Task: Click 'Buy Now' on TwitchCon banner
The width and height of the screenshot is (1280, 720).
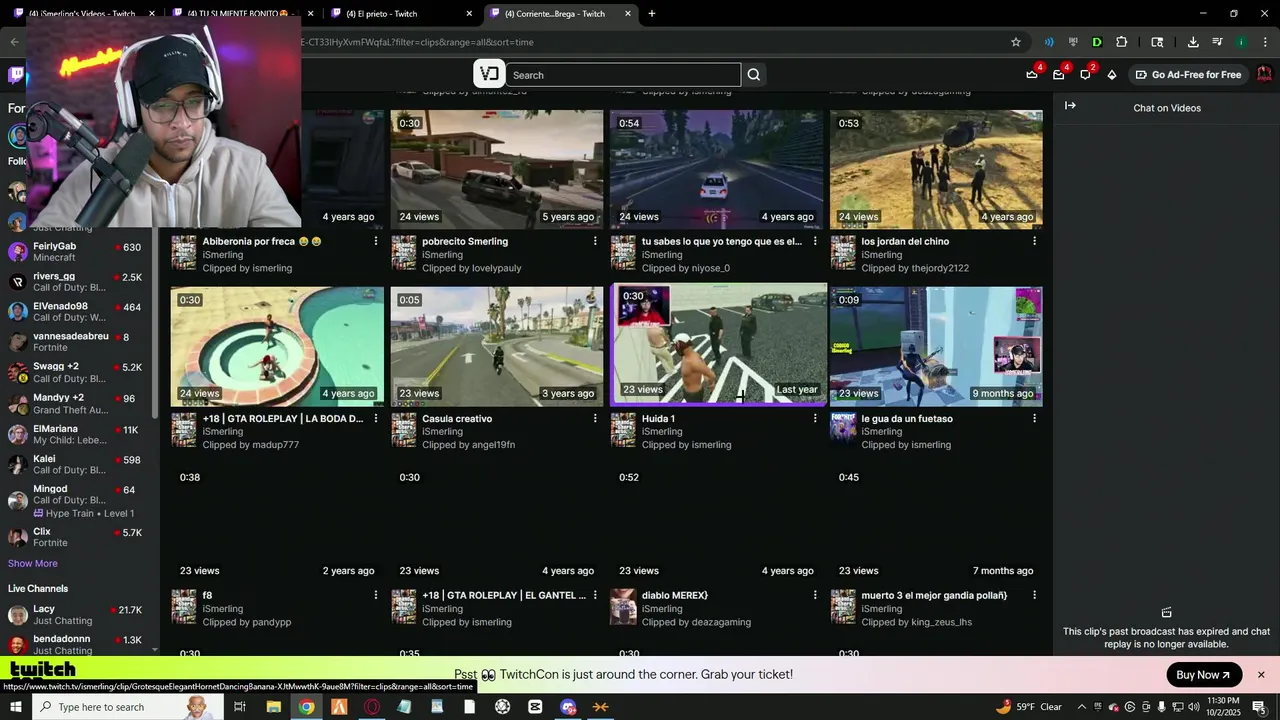Action: click(x=1203, y=675)
